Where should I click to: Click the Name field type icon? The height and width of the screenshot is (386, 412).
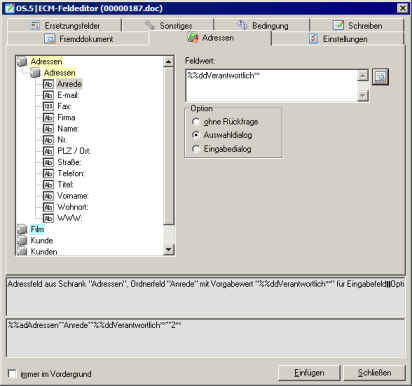tap(48, 129)
